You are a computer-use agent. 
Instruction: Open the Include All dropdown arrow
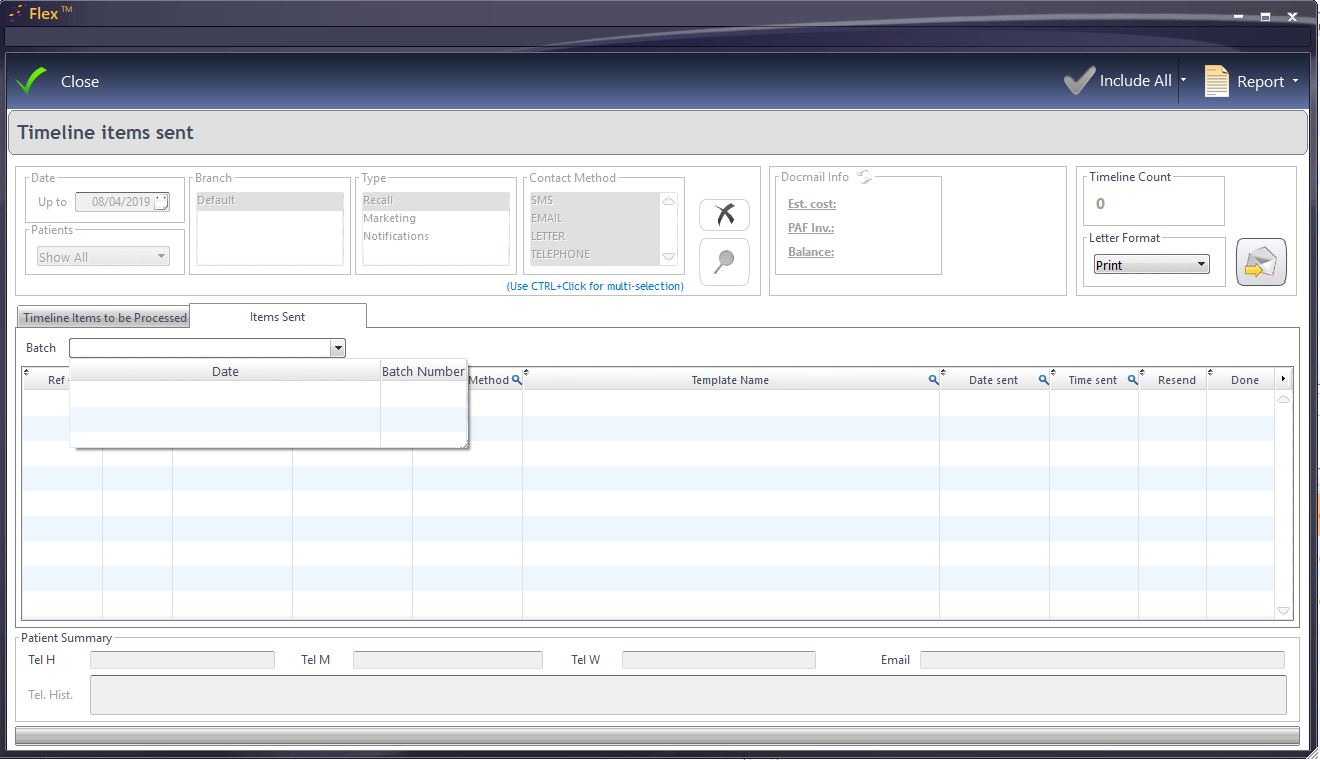(1184, 81)
